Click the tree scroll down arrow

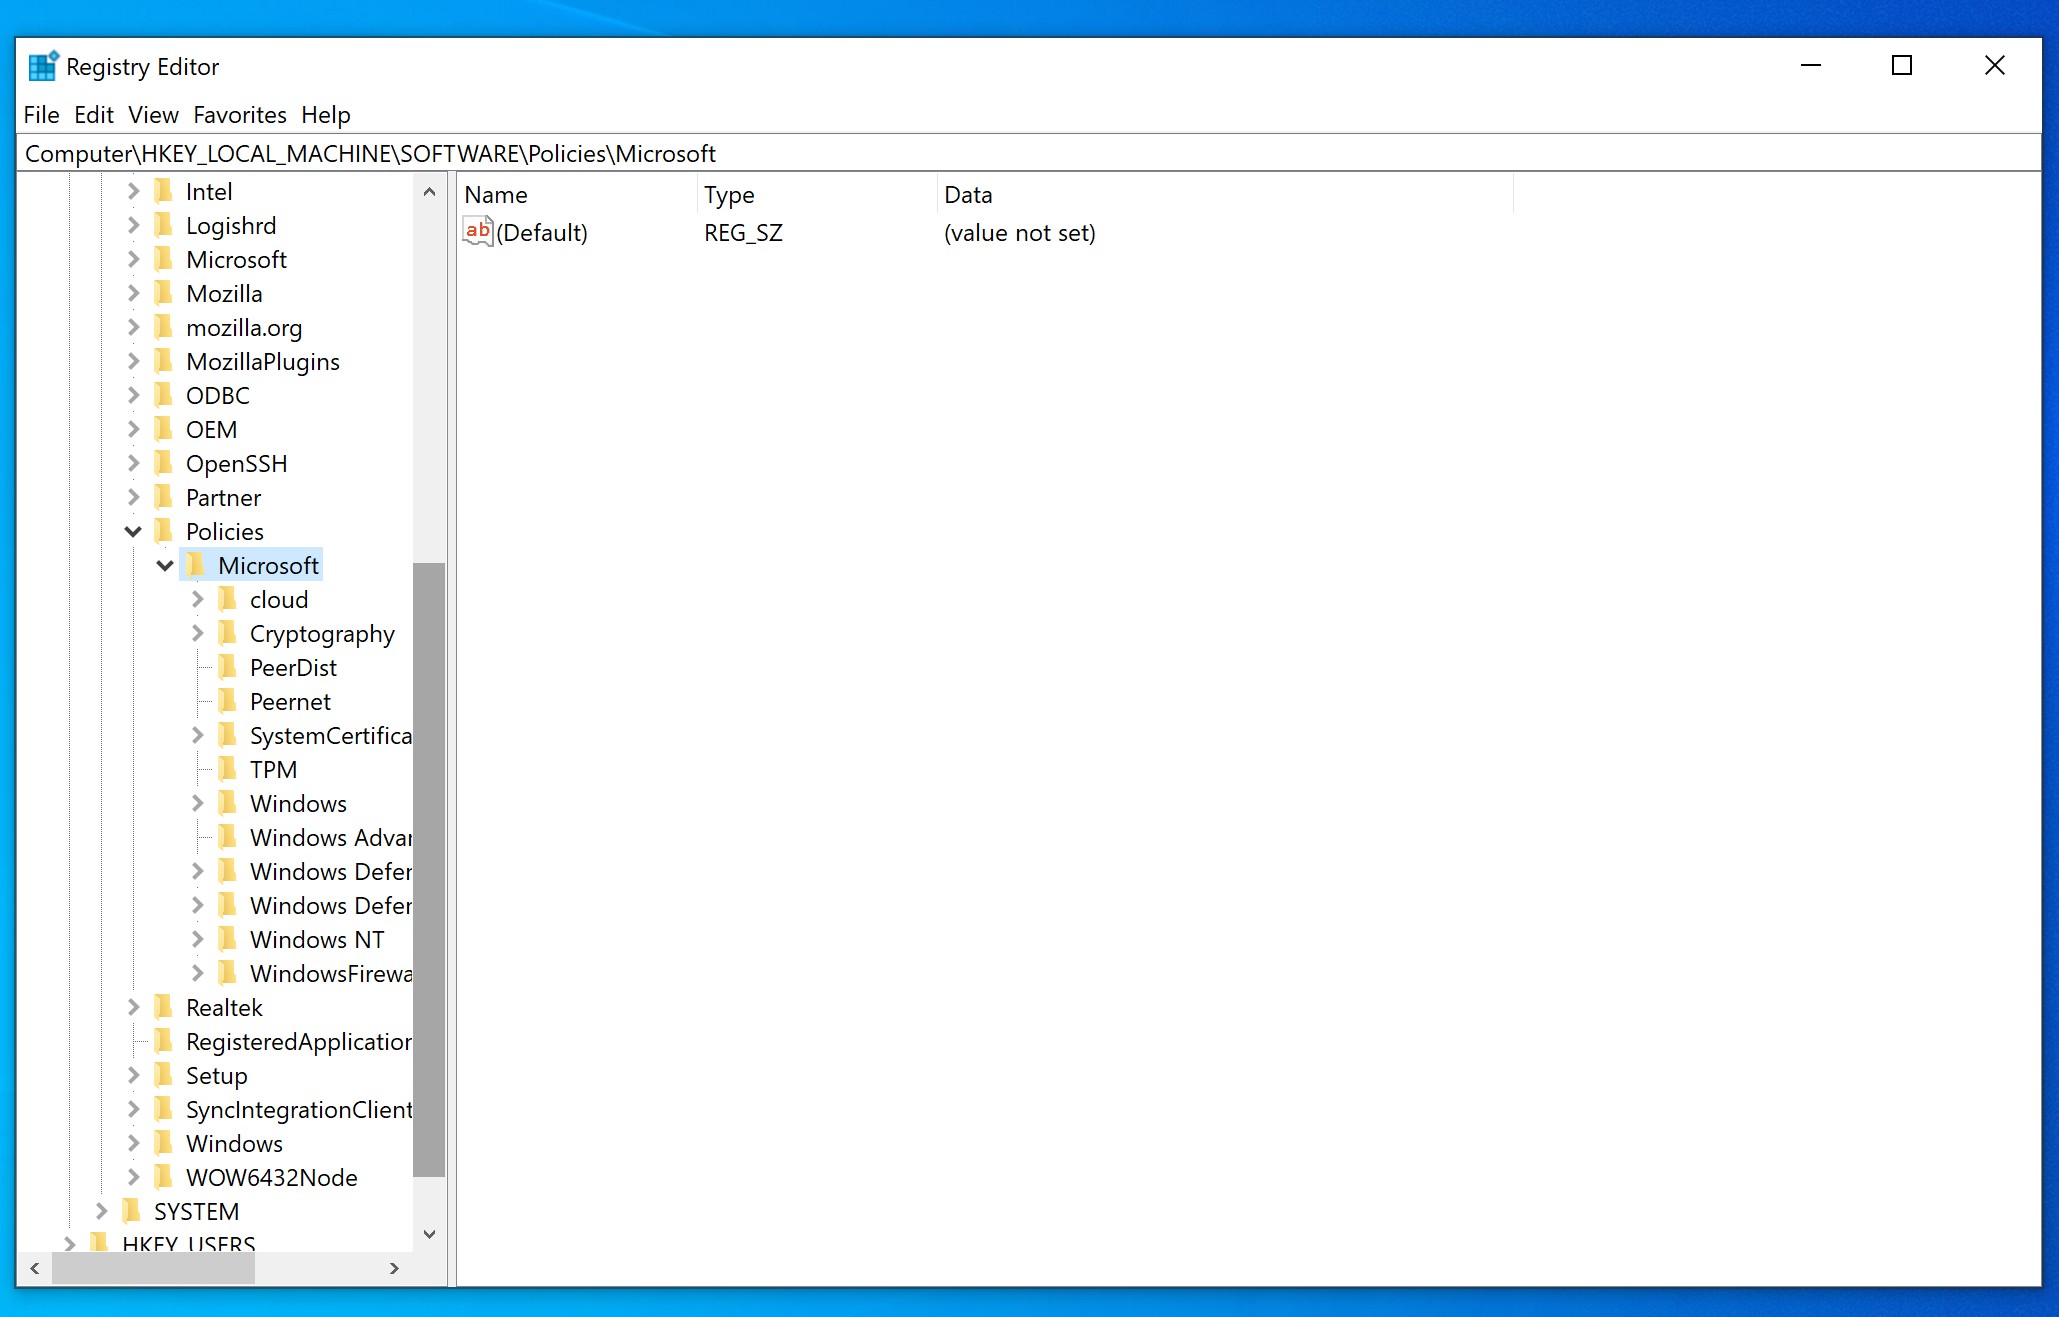(x=429, y=1234)
